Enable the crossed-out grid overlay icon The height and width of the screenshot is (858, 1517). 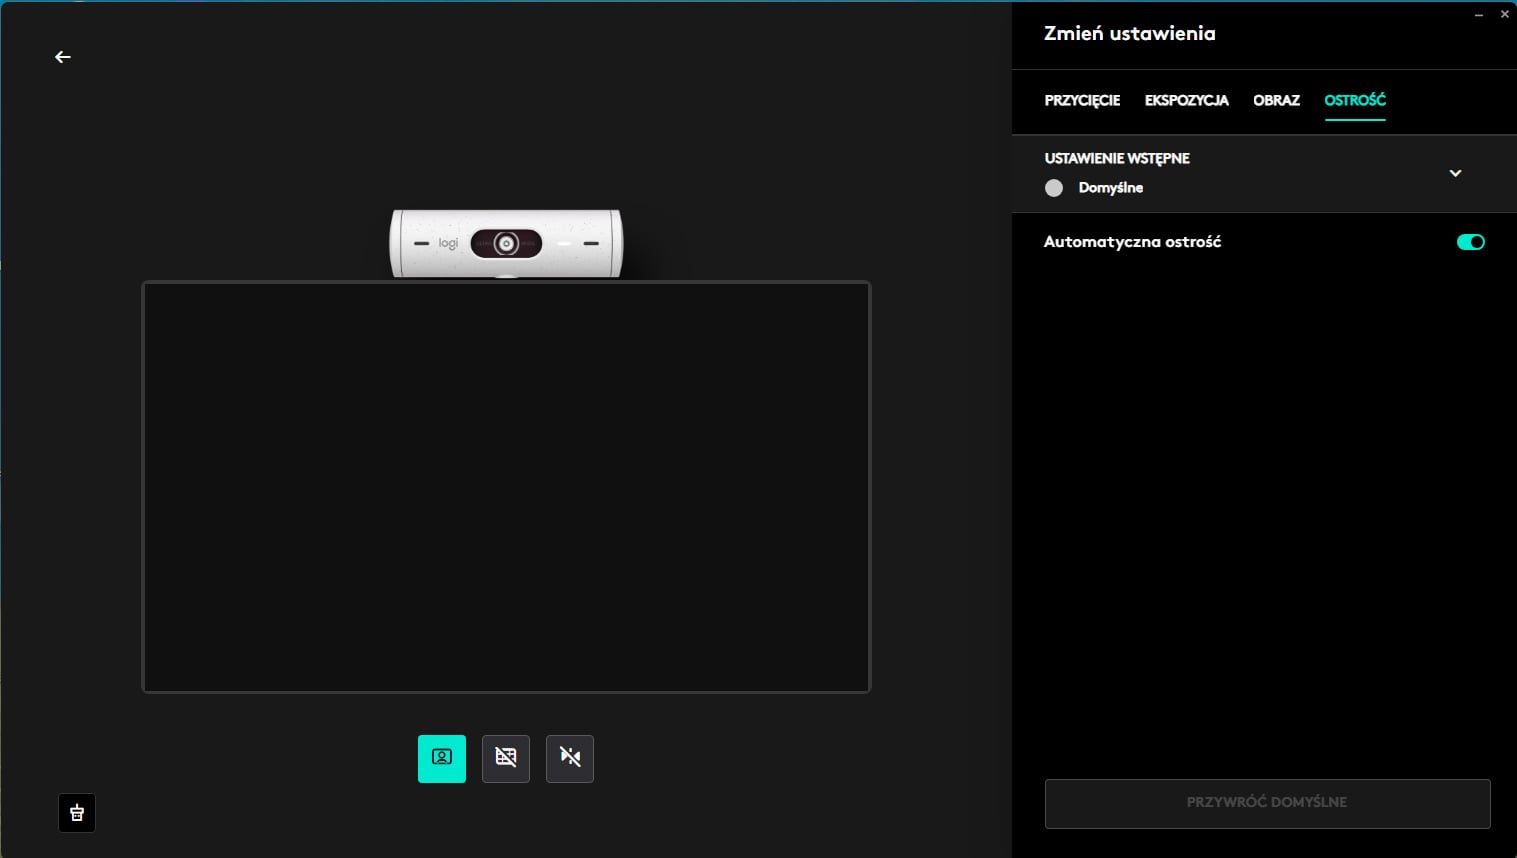click(x=506, y=759)
